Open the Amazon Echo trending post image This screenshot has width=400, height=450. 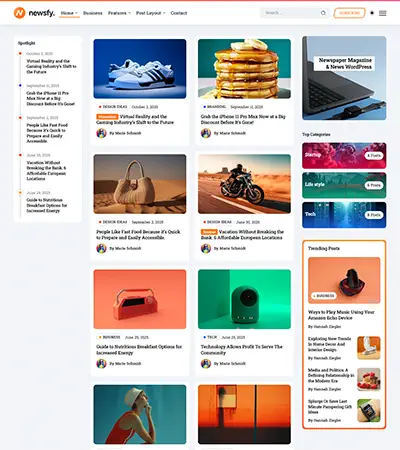(x=344, y=280)
